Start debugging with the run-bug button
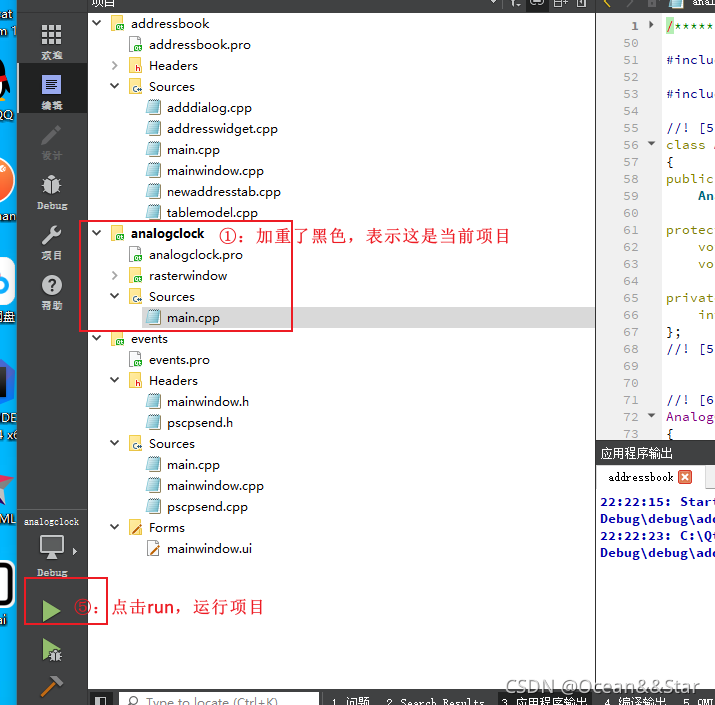This screenshot has width=715, height=705. point(52,650)
